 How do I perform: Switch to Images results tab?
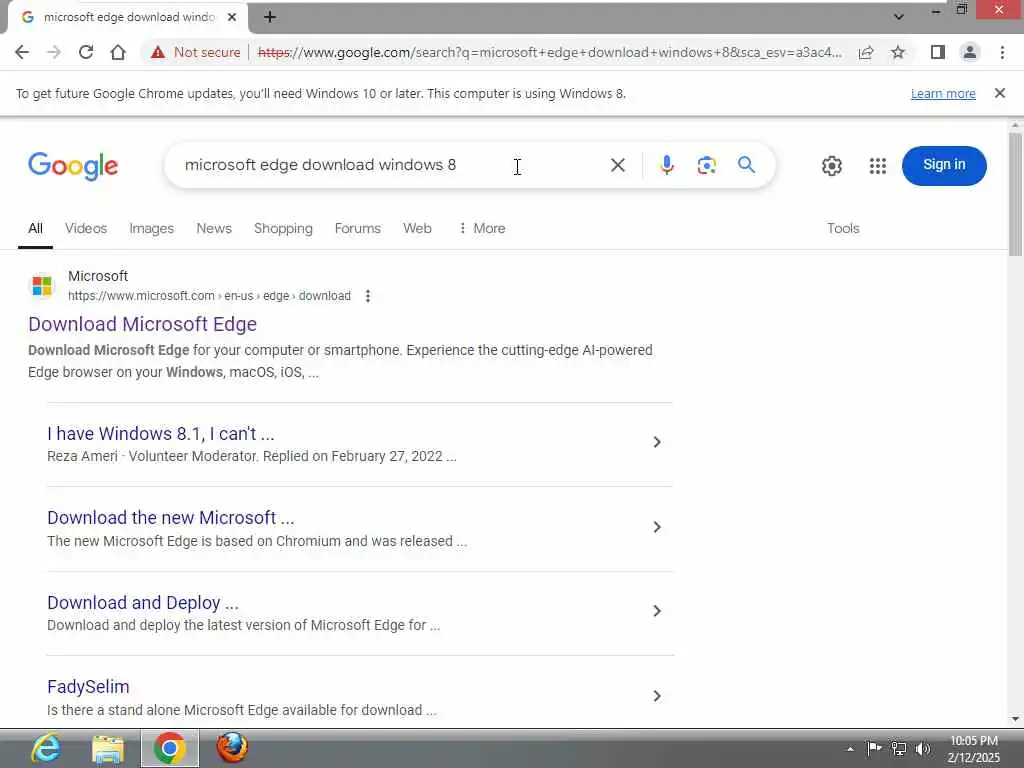click(x=152, y=229)
